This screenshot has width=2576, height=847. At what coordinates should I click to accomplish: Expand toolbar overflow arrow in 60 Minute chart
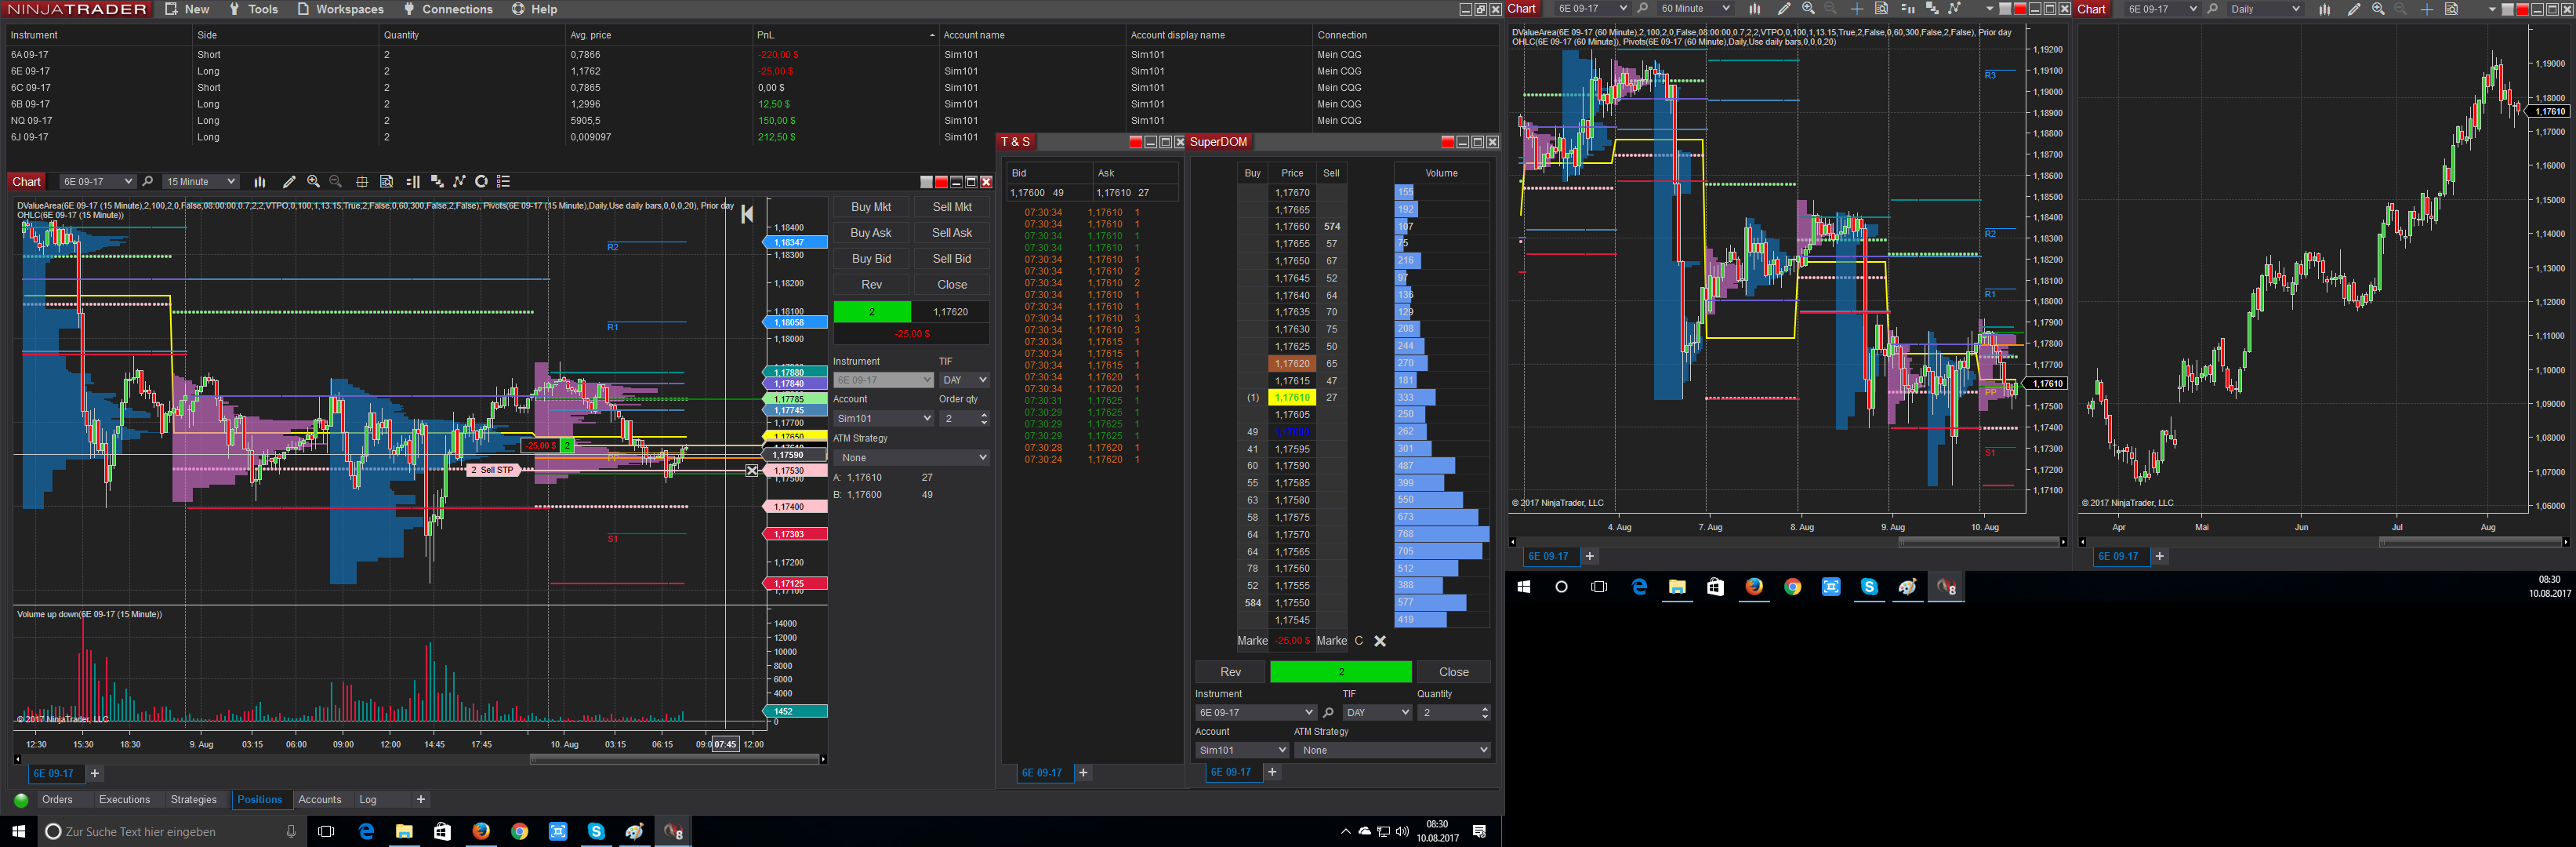point(1989,10)
